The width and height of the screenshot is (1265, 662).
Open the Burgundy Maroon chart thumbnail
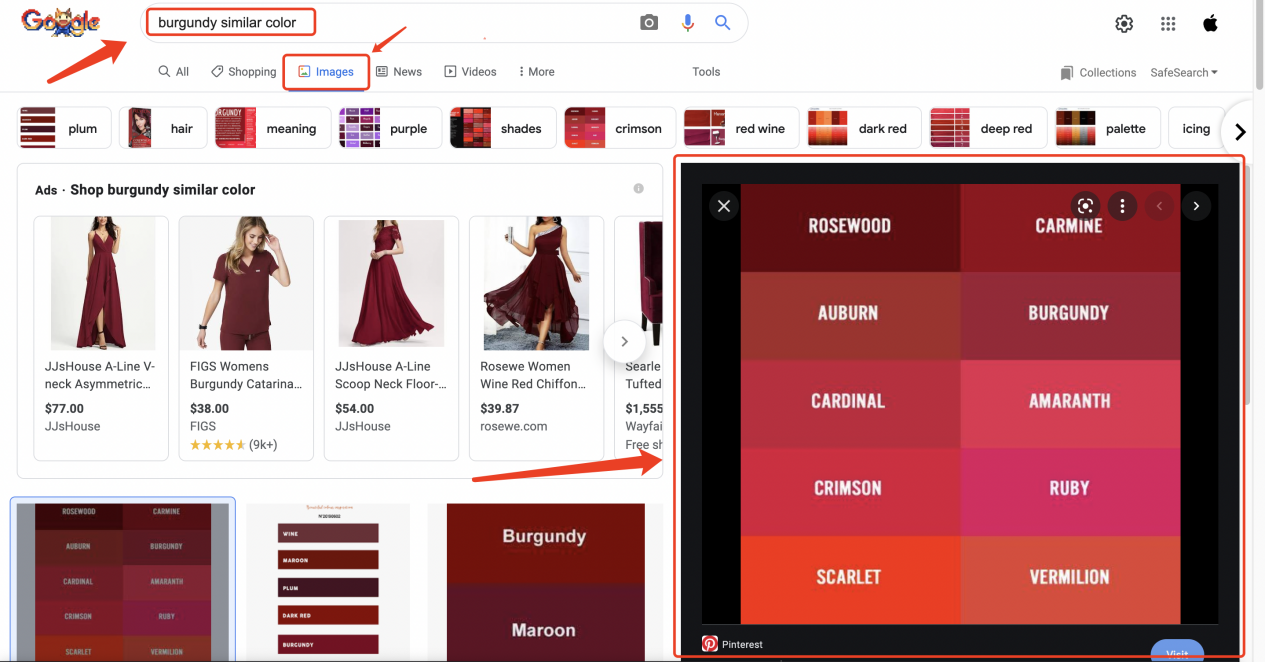(545, 582)
